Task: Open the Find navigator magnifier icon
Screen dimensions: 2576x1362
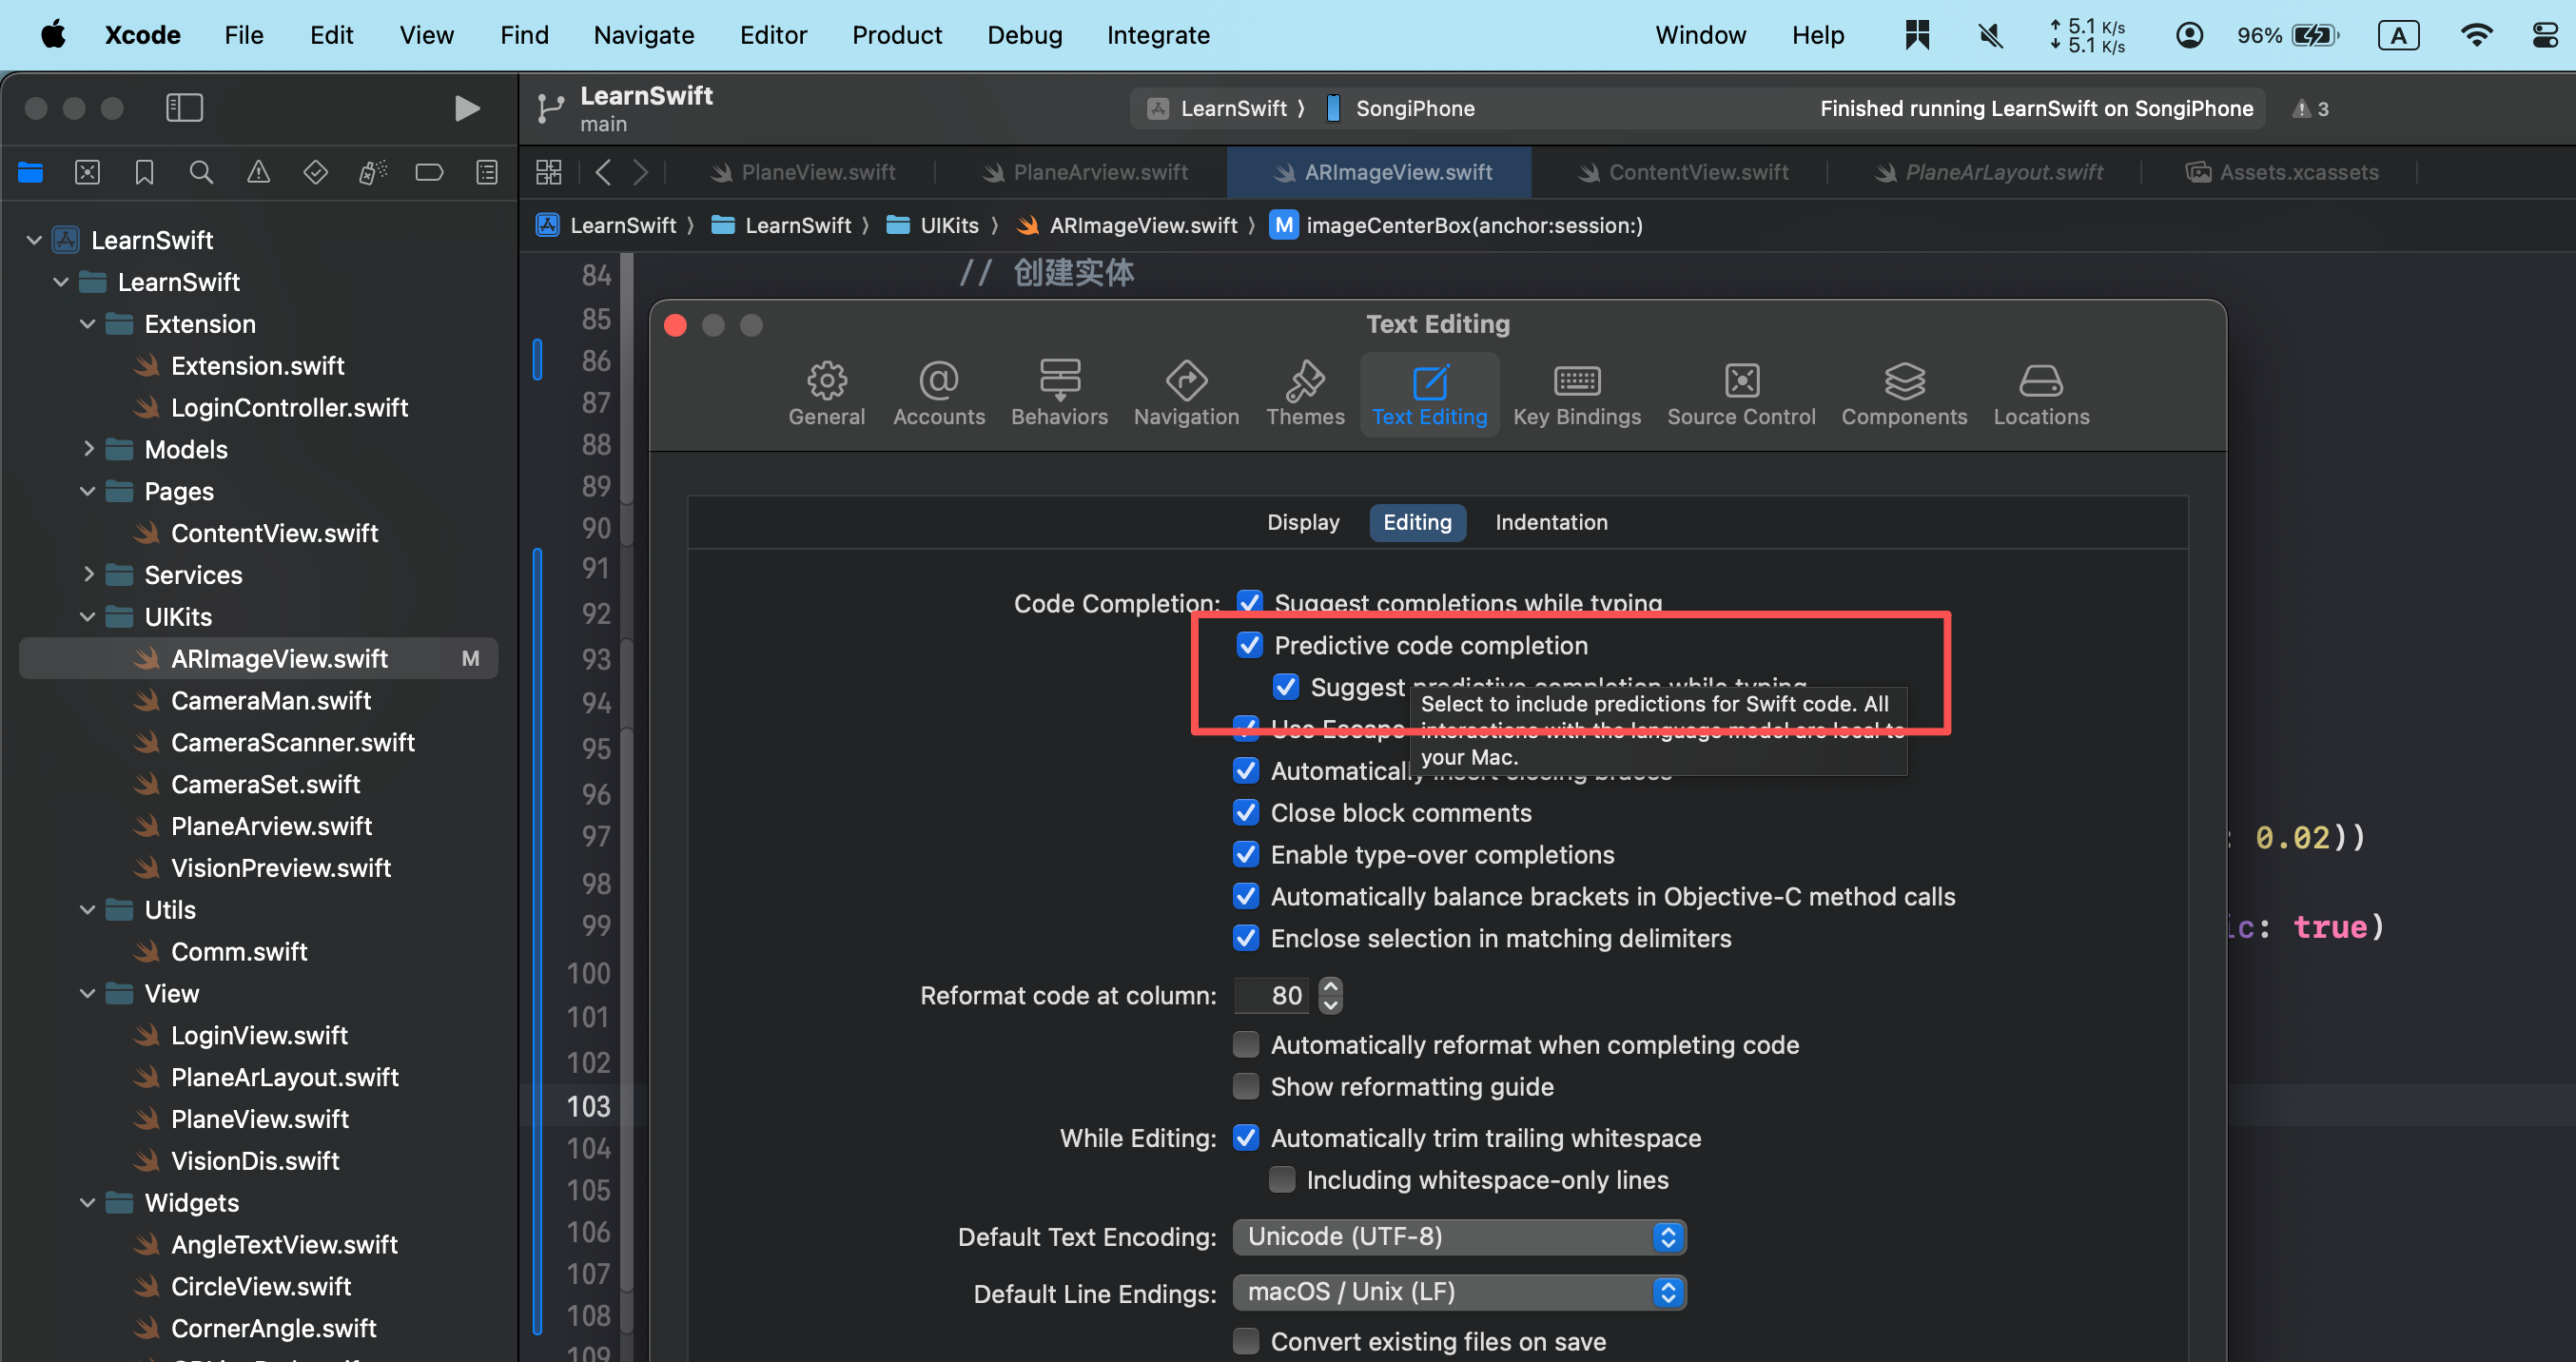Action: pyautogui.click(x=201, y=173)
